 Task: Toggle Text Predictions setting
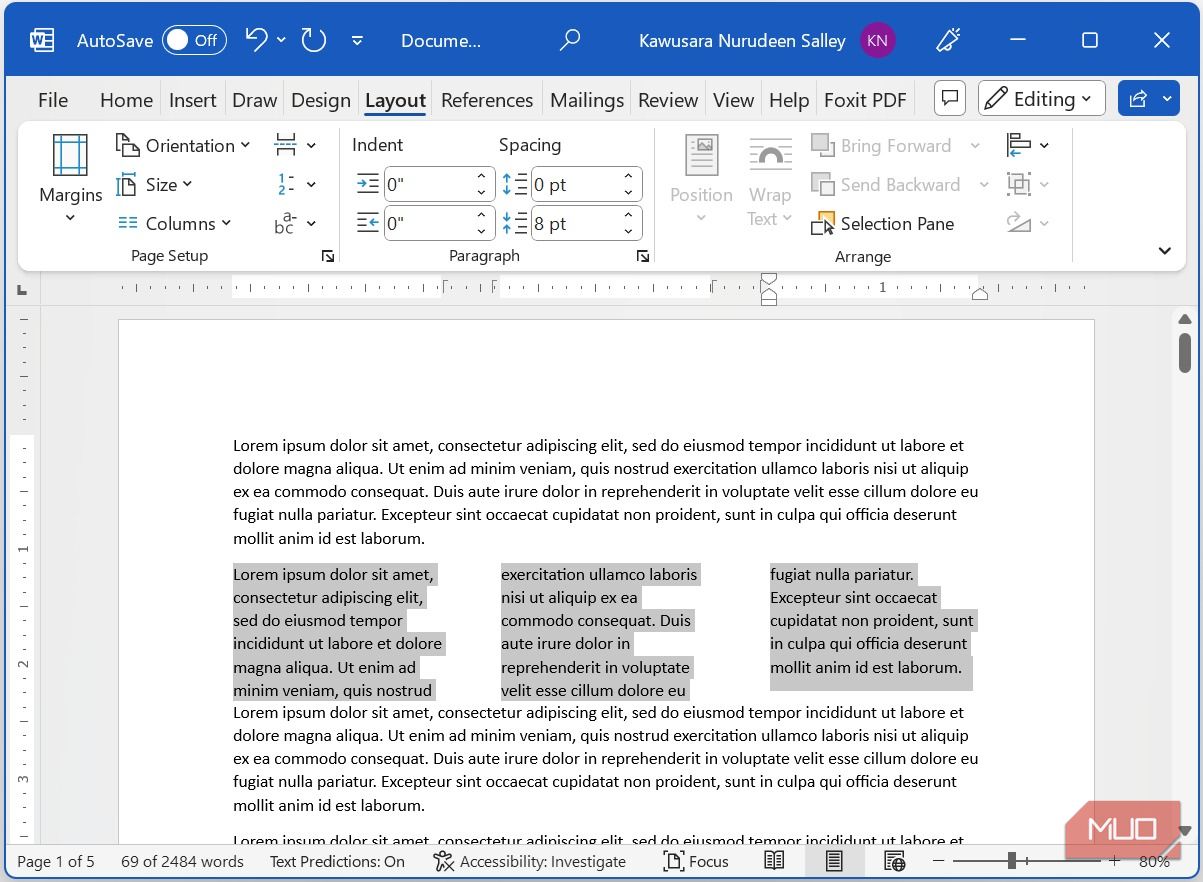pos(337,861)
